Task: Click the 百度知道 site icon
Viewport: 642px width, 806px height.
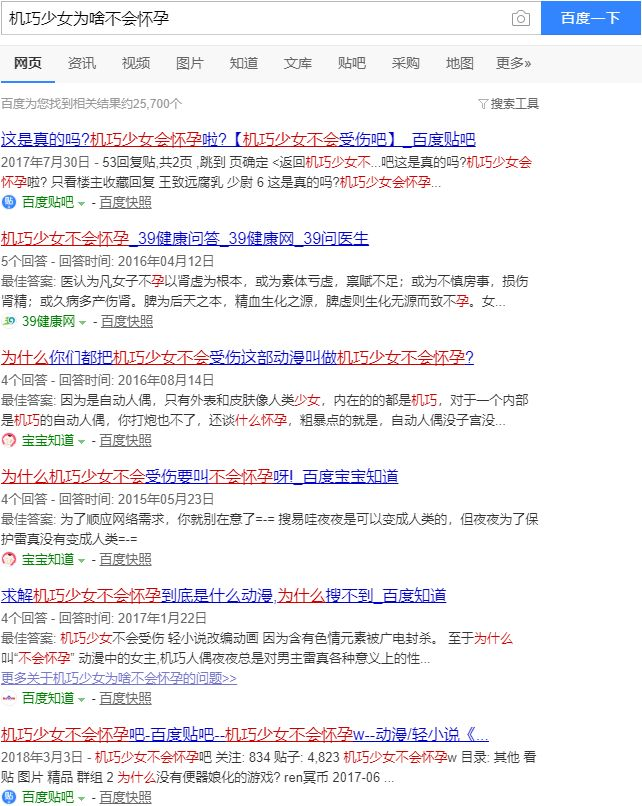Action: tap(9, 699)
